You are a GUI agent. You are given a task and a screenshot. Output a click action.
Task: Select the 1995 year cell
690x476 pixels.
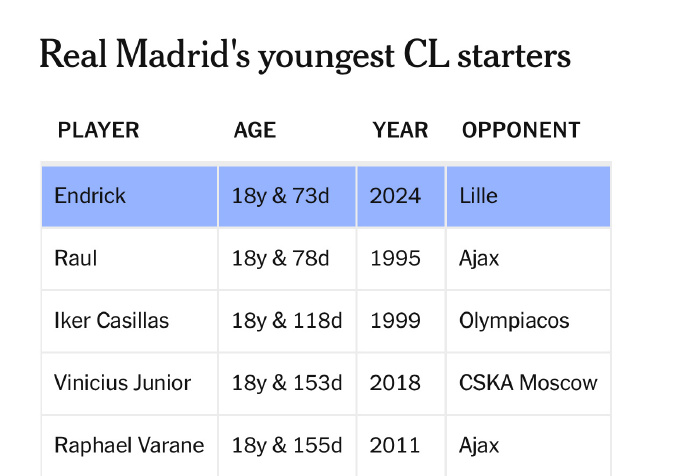(x=401, y=259)
